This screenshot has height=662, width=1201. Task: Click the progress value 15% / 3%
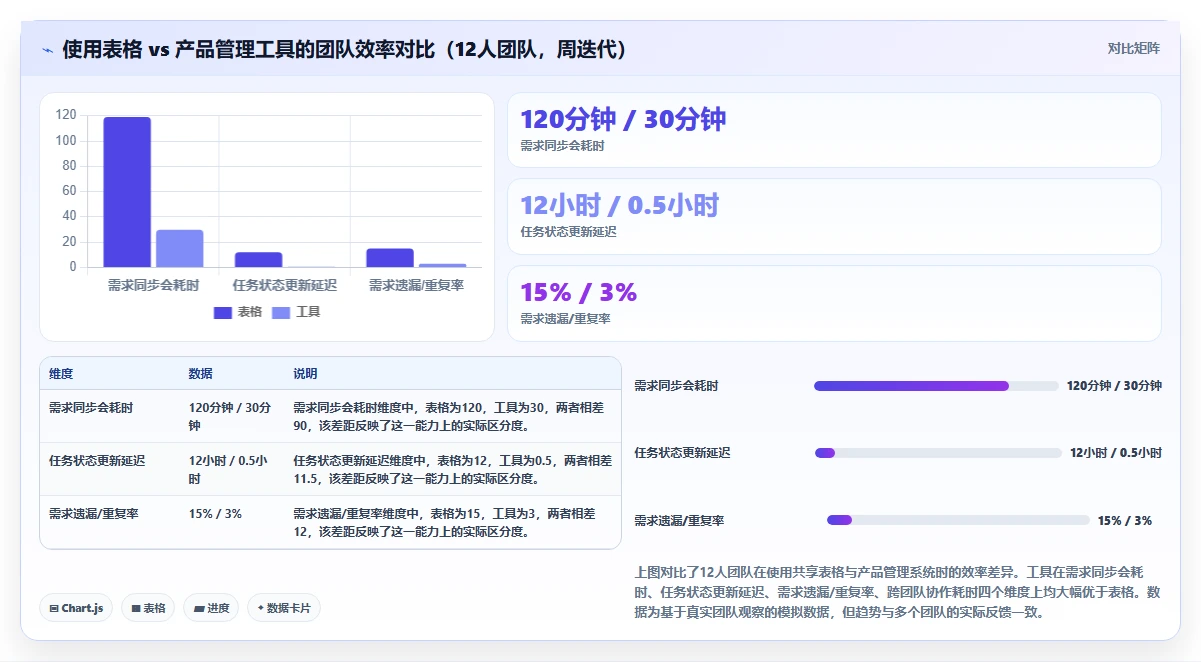click(x=1125, y=521)
